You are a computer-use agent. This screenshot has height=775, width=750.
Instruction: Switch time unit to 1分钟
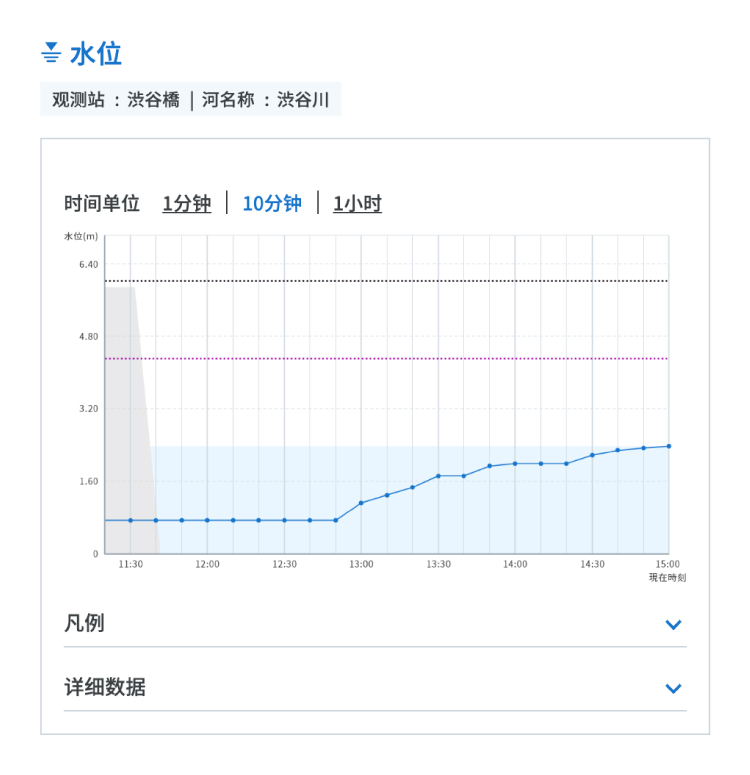pyautogui.click(x=187, y=204)
